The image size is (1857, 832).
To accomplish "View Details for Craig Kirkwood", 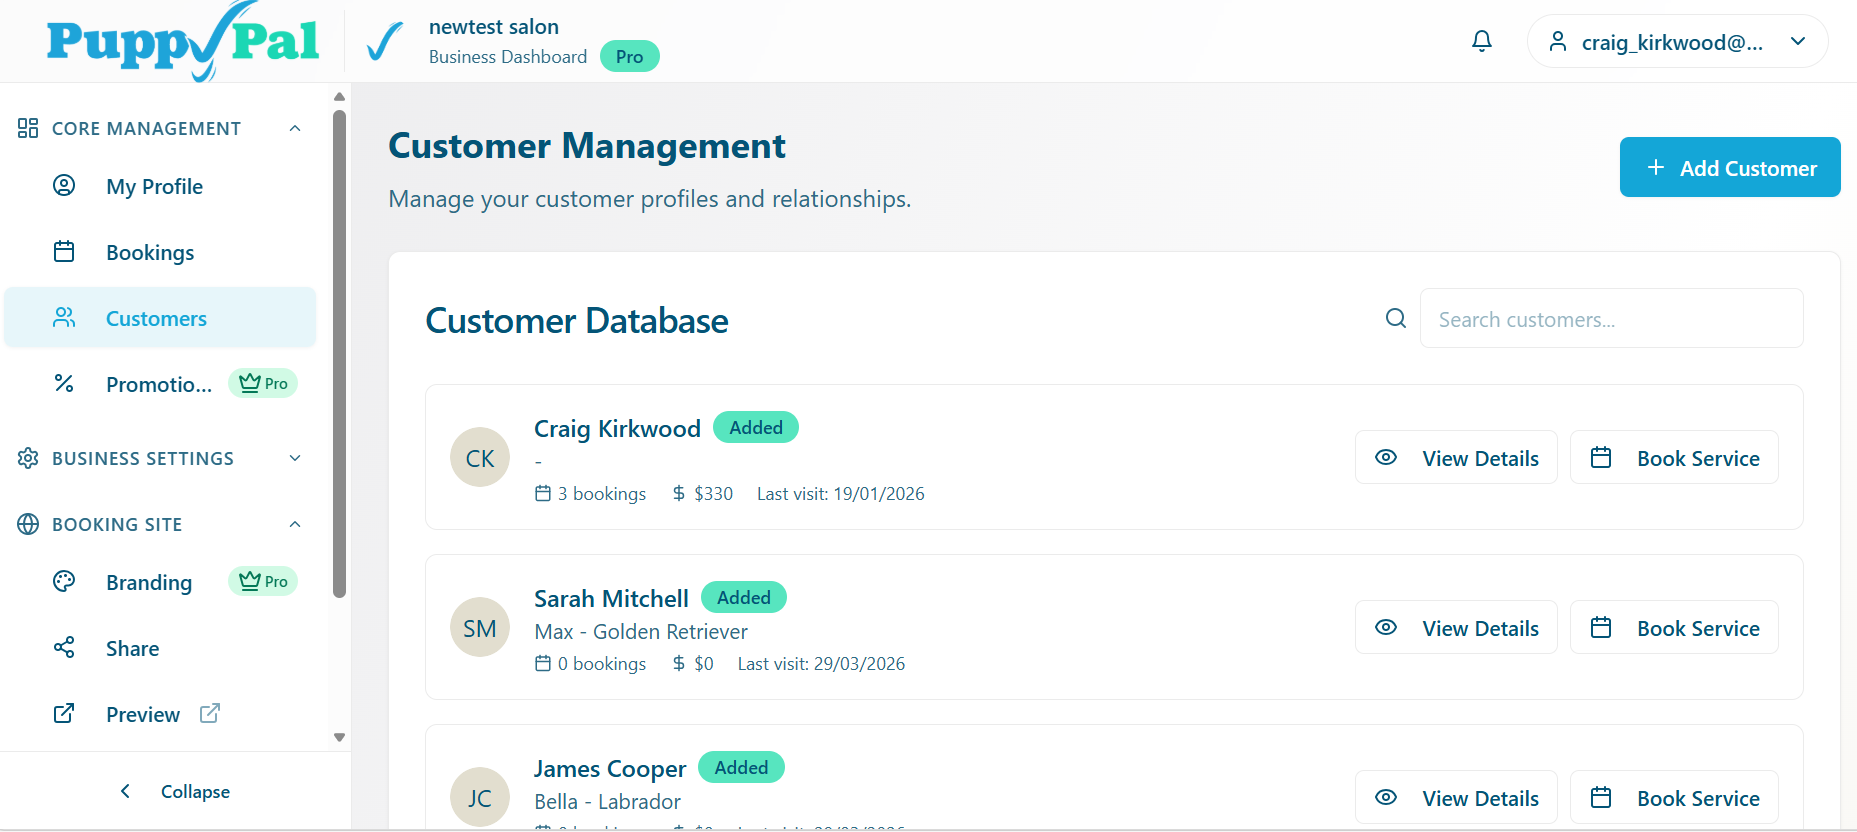I will 1456,458.
